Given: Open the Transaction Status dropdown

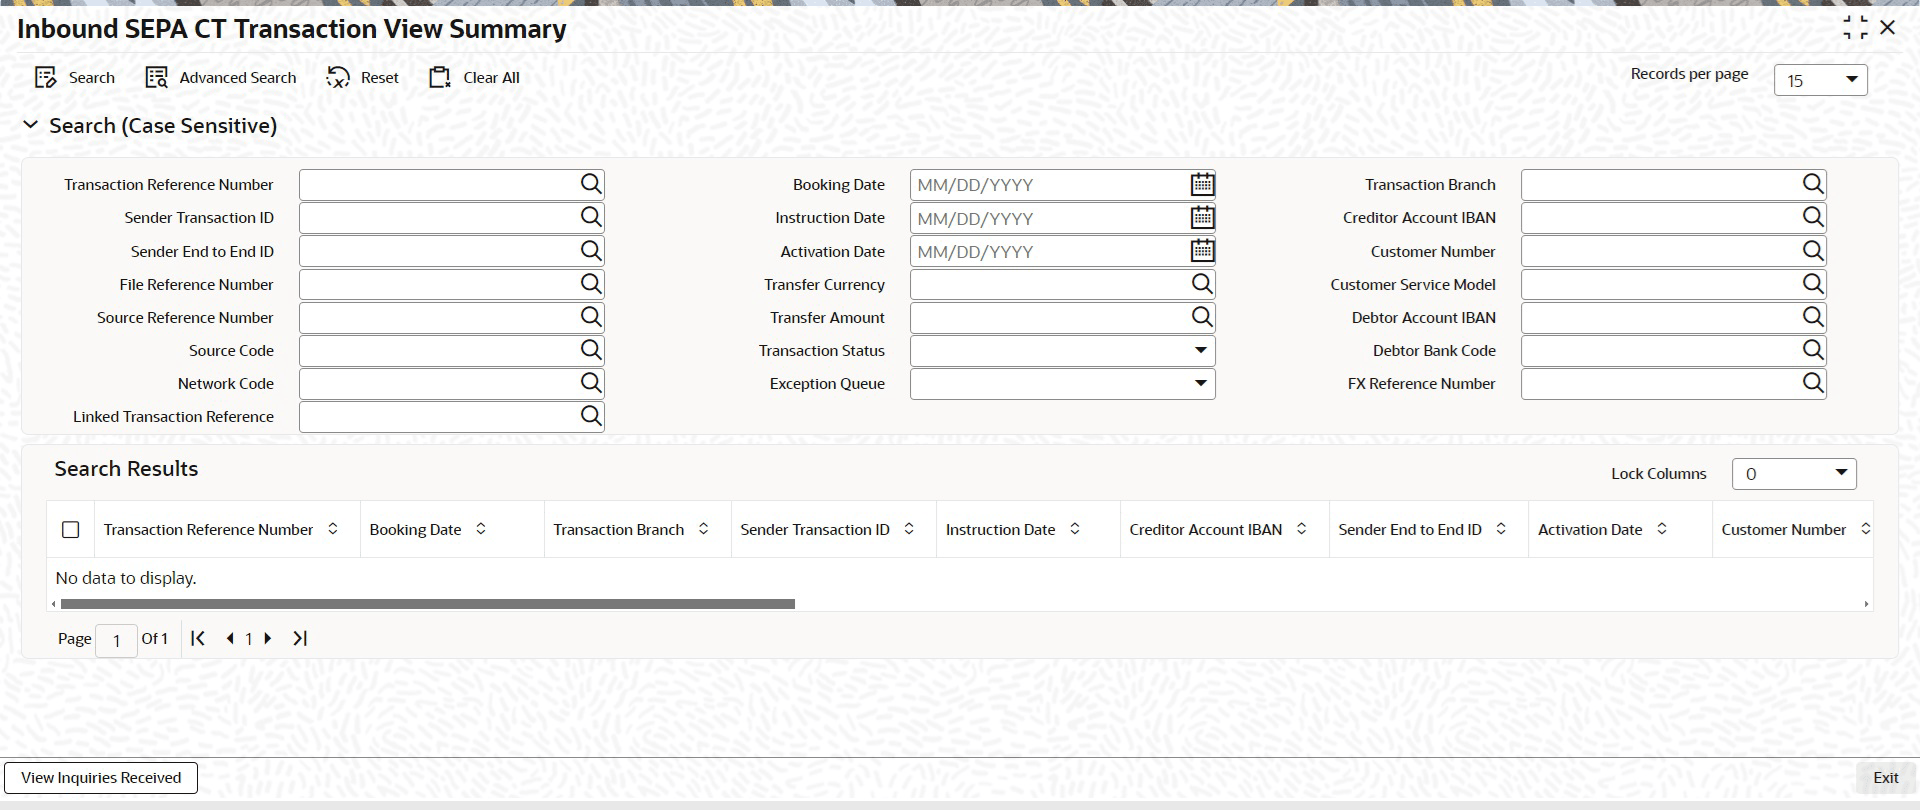Looking at the screenshot, I should [1062, 350].
